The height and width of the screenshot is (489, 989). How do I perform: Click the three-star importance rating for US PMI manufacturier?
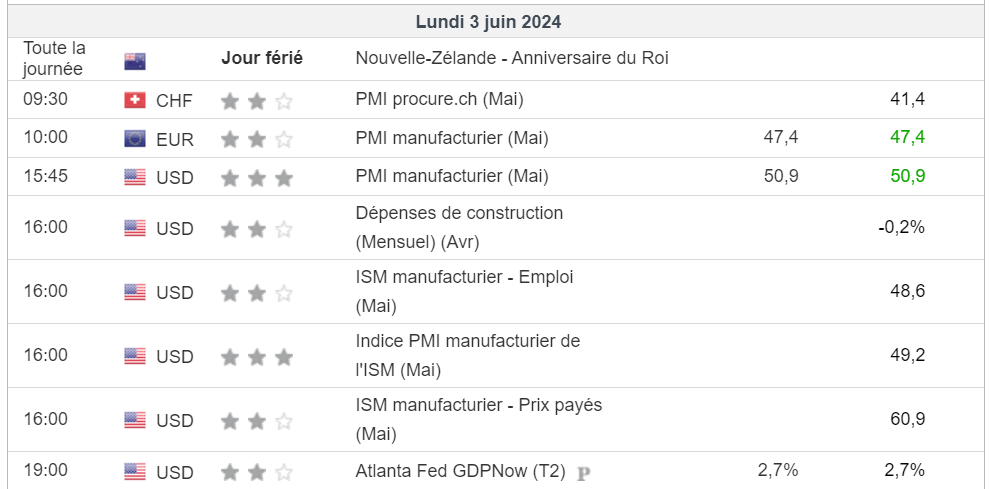pos(257,178)
